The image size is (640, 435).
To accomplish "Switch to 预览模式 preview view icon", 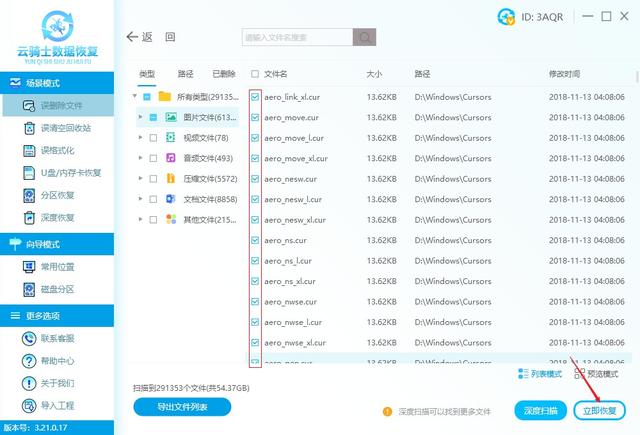I will click(579, 374).
